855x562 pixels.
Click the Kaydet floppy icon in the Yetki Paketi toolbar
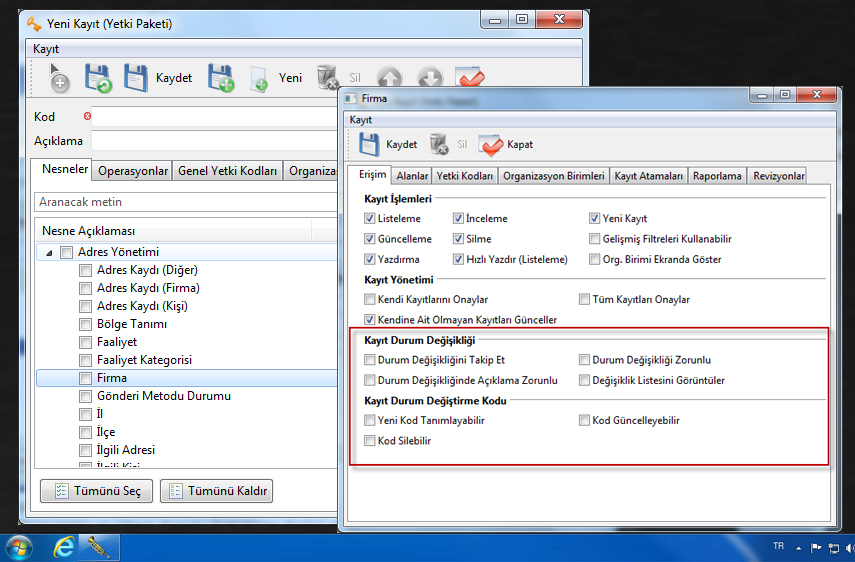pos(136,78)
